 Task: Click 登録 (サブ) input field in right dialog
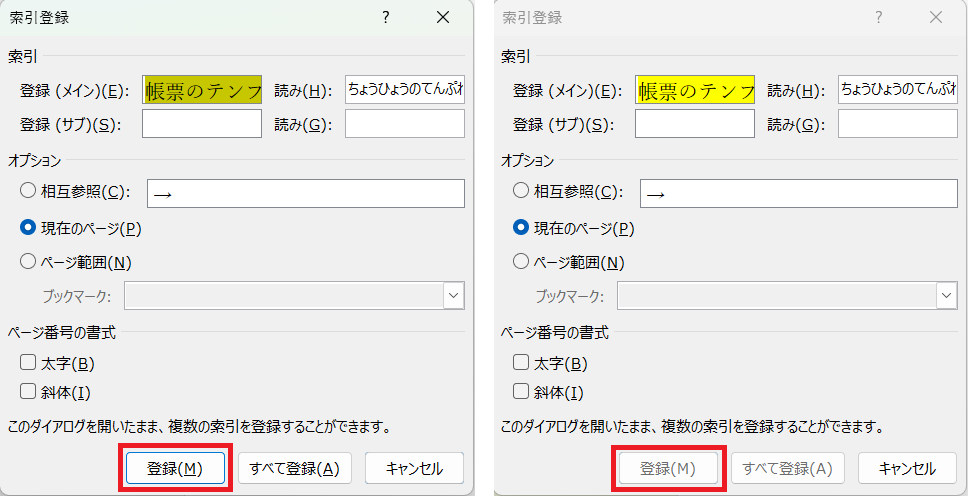click(x=695, y=124)
